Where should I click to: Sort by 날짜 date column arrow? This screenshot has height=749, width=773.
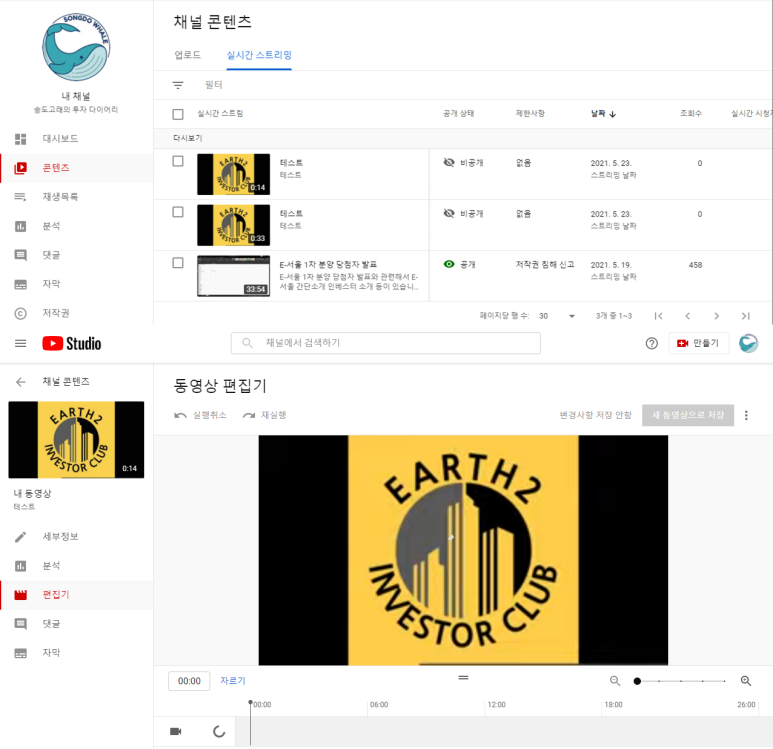coord(613,114)
